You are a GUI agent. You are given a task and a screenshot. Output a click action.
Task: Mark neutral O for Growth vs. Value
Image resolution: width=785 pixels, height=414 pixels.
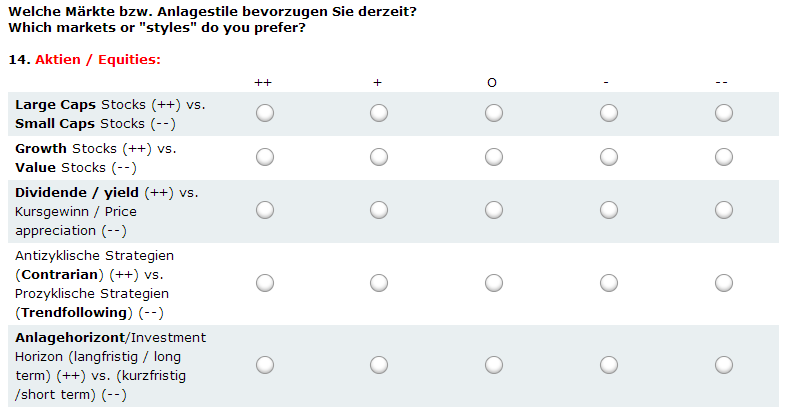(x=494, y=157)
